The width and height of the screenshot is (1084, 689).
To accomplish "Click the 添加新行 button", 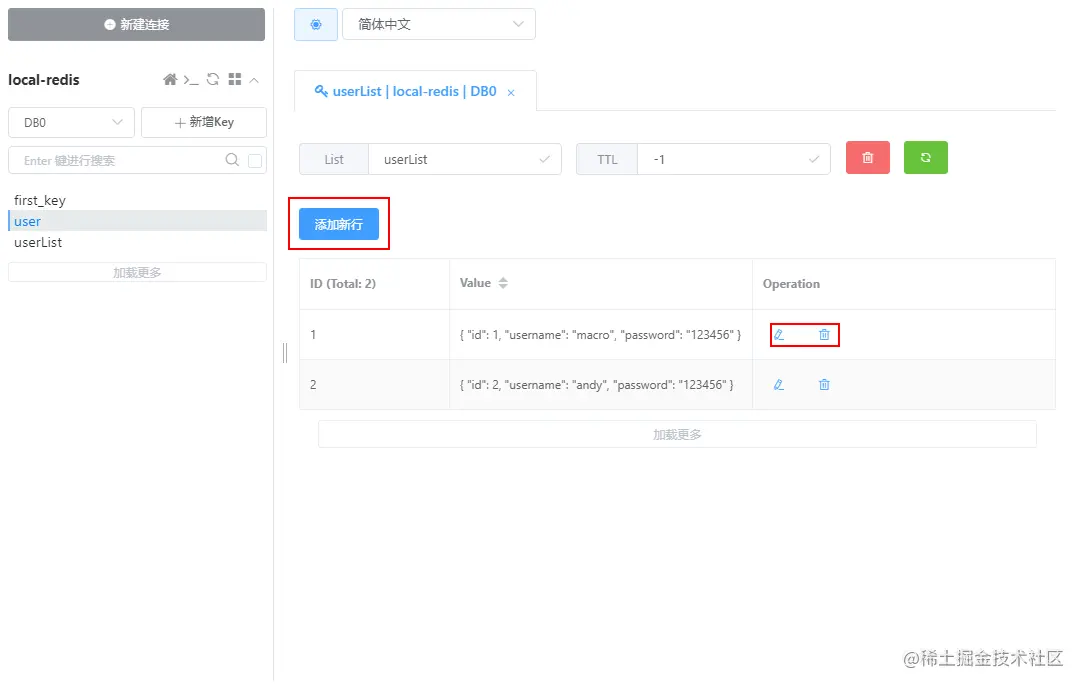I will coord(339,224).
